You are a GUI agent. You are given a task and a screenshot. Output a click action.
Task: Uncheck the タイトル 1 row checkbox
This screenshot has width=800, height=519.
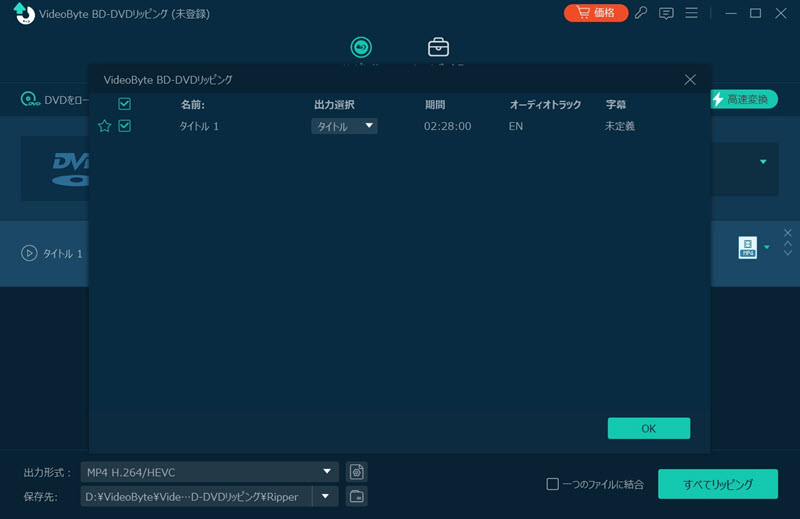pyautogui.click(x=124, y=126)
